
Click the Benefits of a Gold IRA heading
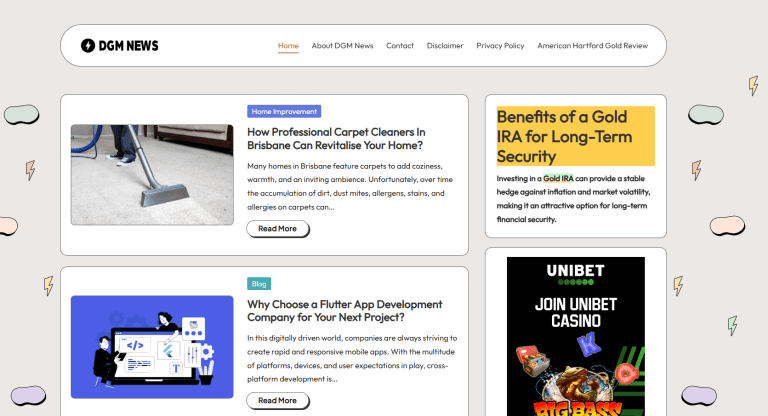click(x=576, y=136)
